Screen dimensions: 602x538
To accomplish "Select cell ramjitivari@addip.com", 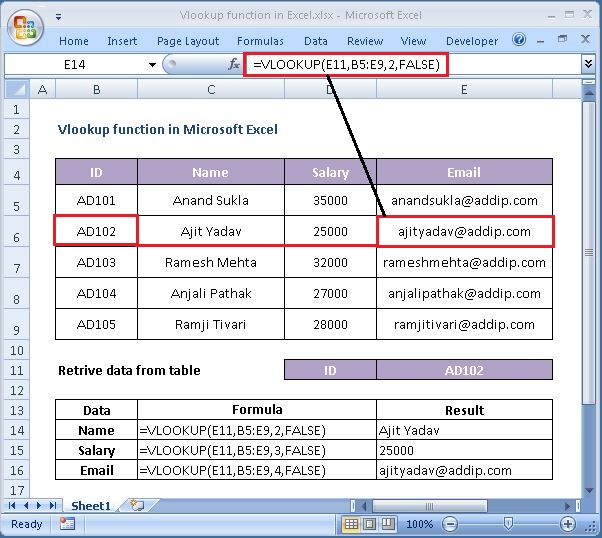I will point(464,324).
